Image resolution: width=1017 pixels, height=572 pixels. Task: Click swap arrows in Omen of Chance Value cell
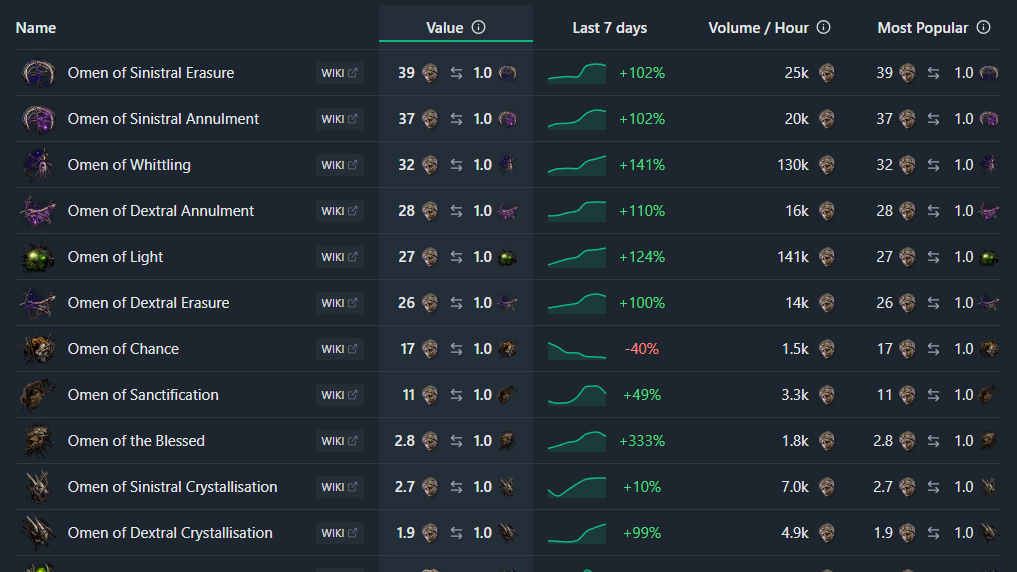457,349
